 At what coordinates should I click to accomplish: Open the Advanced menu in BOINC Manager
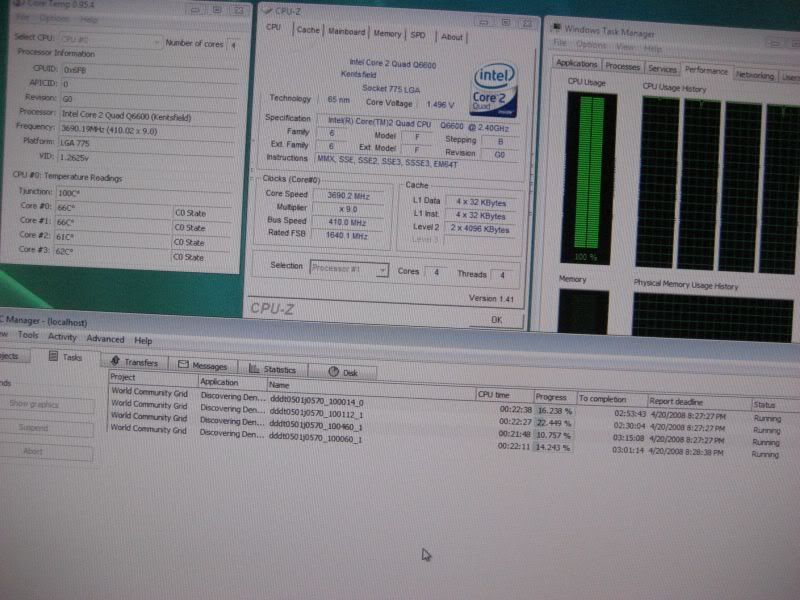point(105,339)
